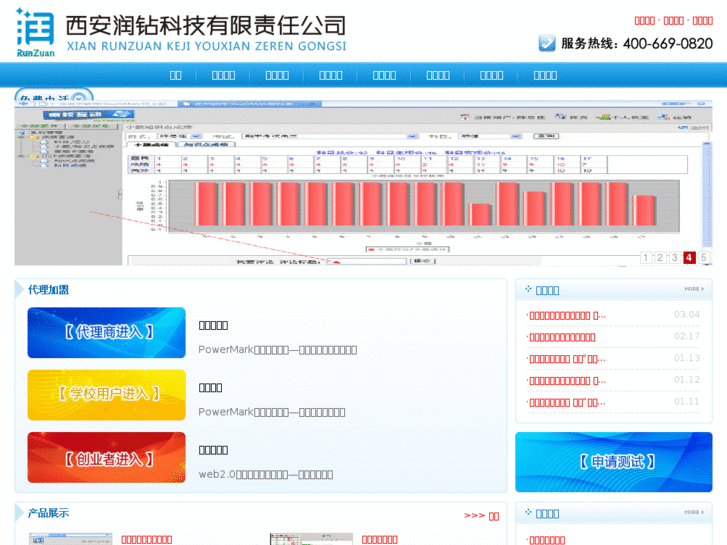The width and height of the screenshot is (727, 545).
Task: Open the 创业者进入 red banner
Action: coord(106,458)
